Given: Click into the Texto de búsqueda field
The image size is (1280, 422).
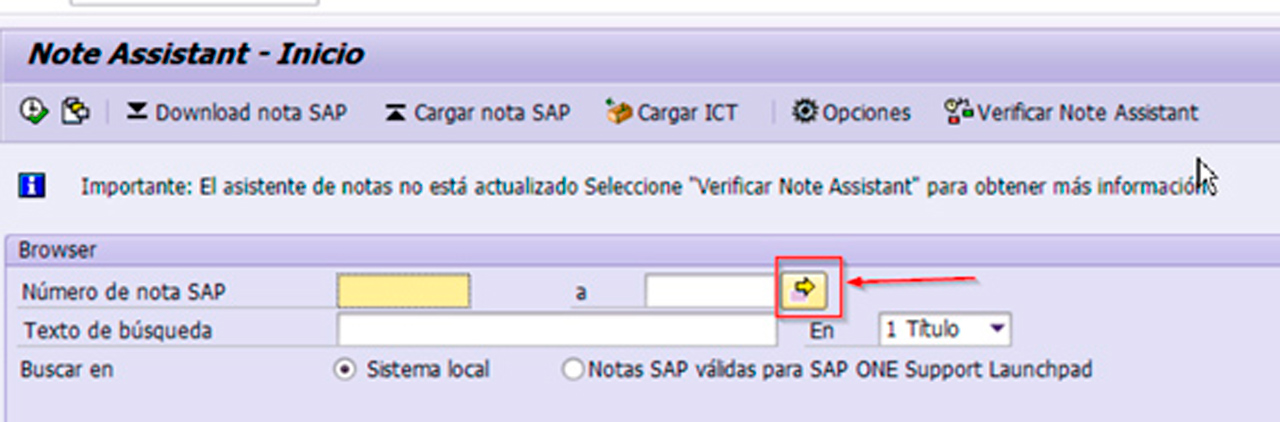Looking at the screenshot, I should (x=556, y=330).
